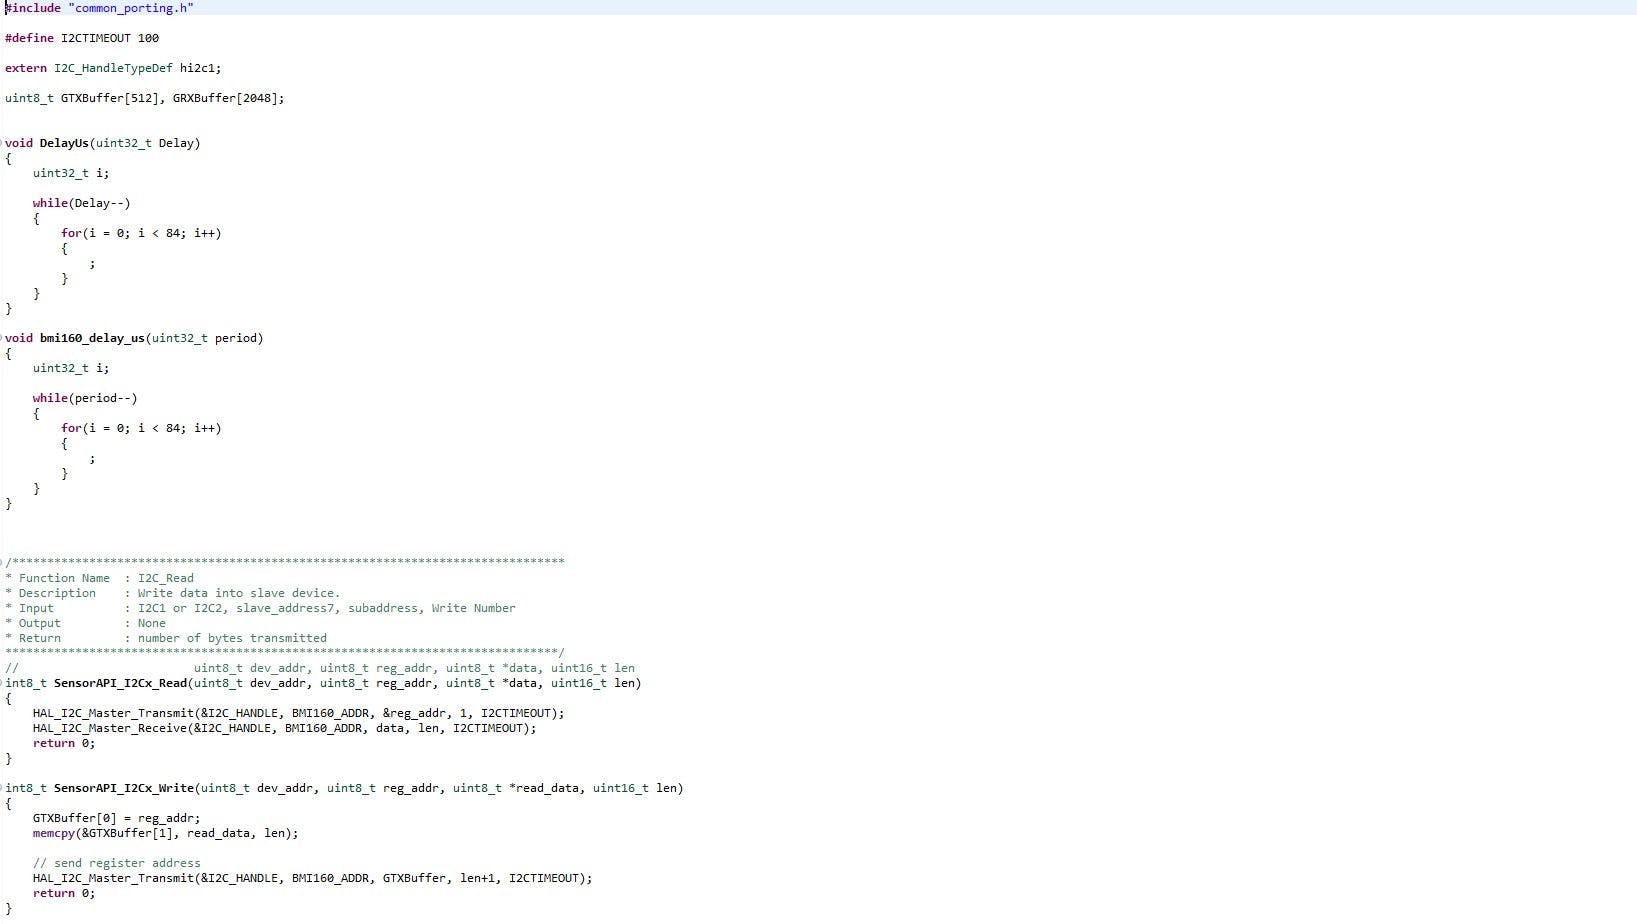
Task: Click "Function Name" in the comment header
Action: coord(64,578)
